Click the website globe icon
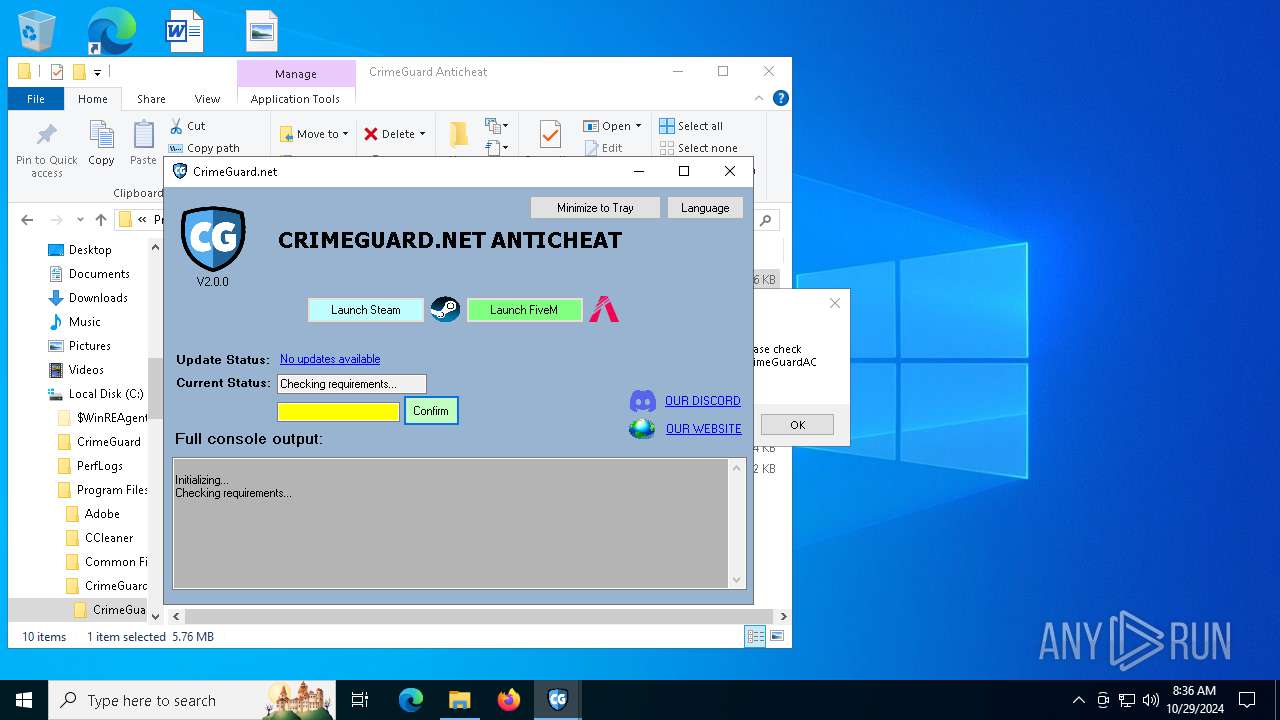1280x720 pixels. point(643,429)
